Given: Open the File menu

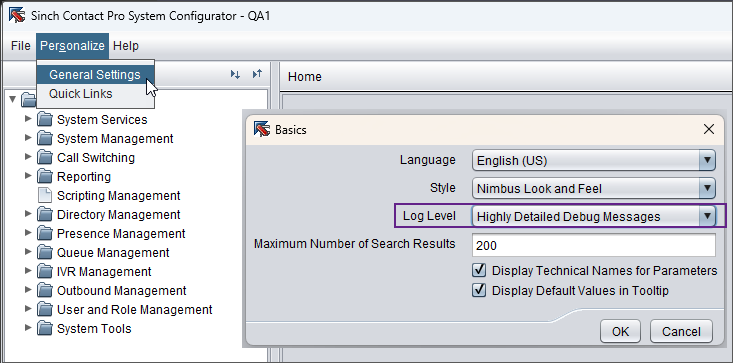Looking at the screenshot, I should pos(21,46).
